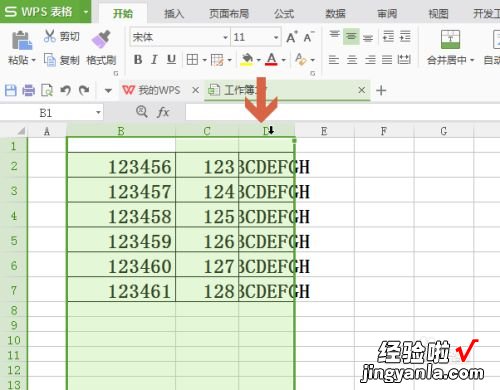The height and width of the screenshot is (390, 500).
Task: Add a new document tab with plus
Action: pyautogui.click(x=381, y=90)
